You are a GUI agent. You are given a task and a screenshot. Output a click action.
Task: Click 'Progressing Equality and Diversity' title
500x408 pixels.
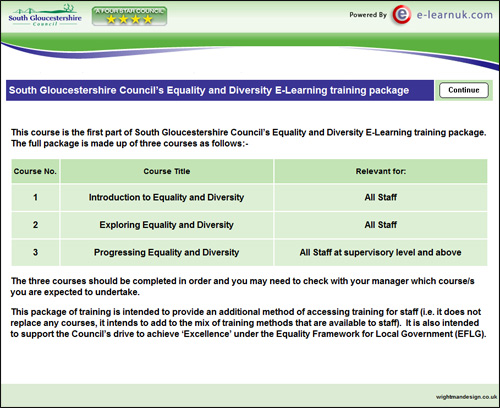click(x=166, y=252)
